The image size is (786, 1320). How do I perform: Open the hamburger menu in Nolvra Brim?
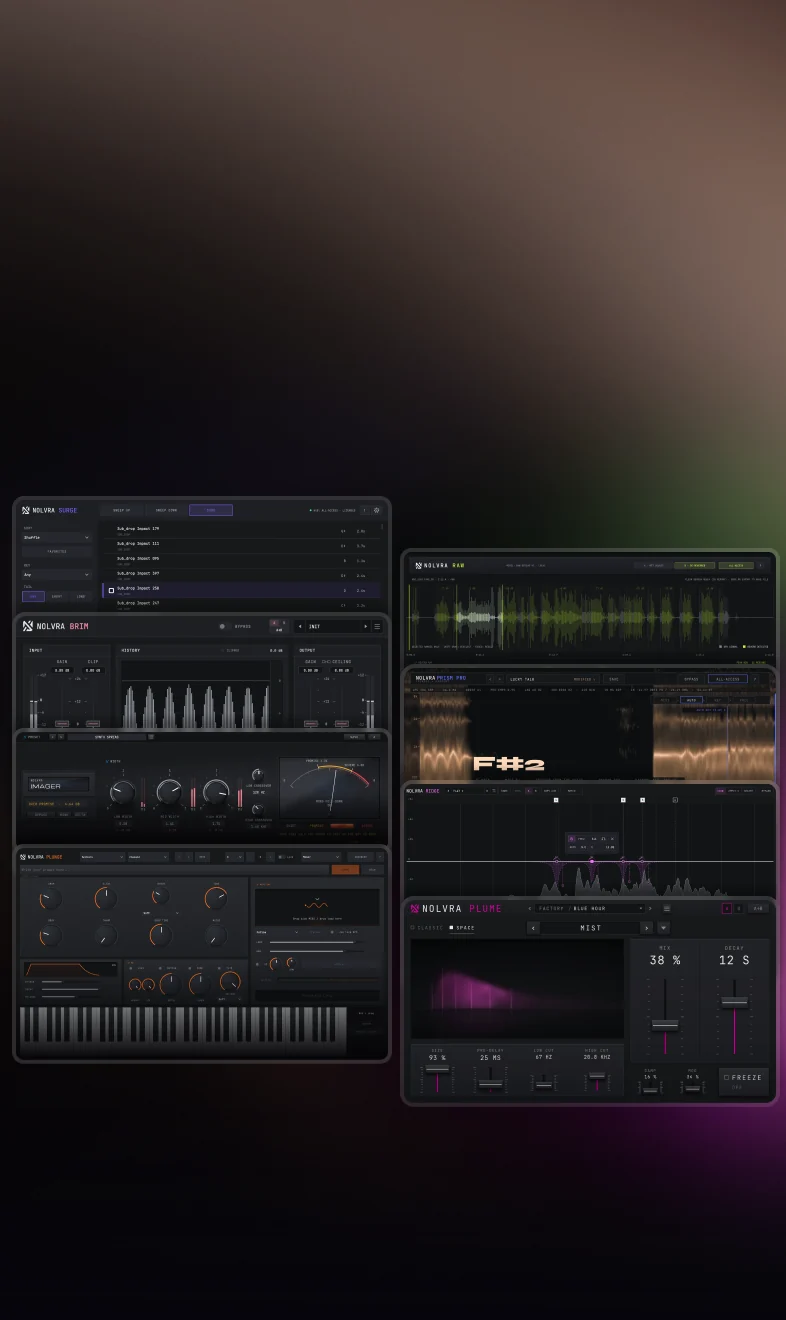[377, 626]
